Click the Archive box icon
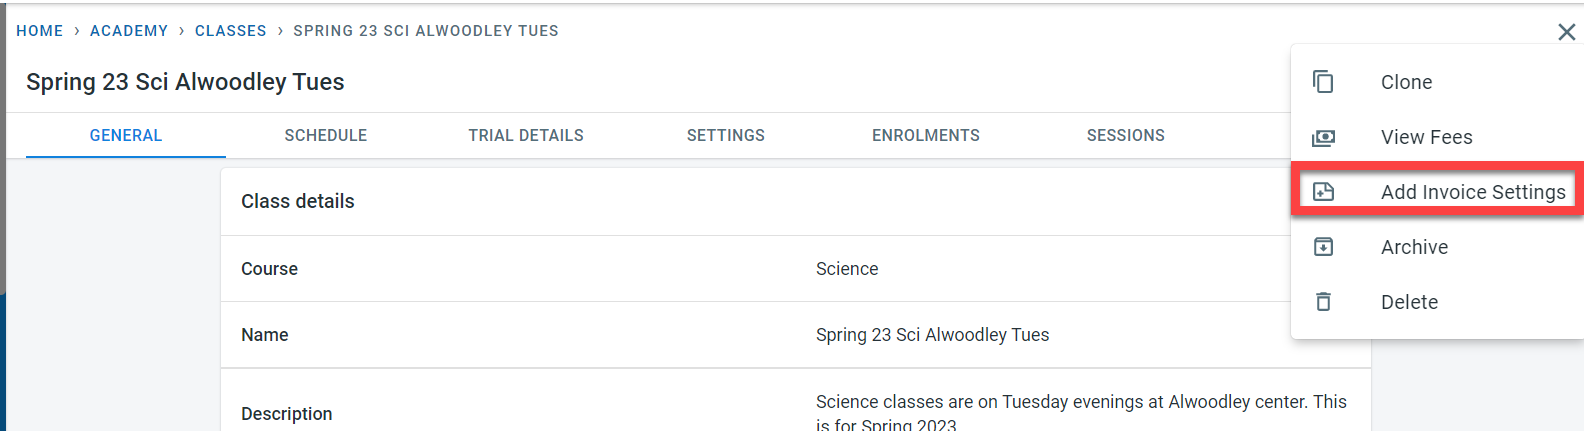 1323,247
